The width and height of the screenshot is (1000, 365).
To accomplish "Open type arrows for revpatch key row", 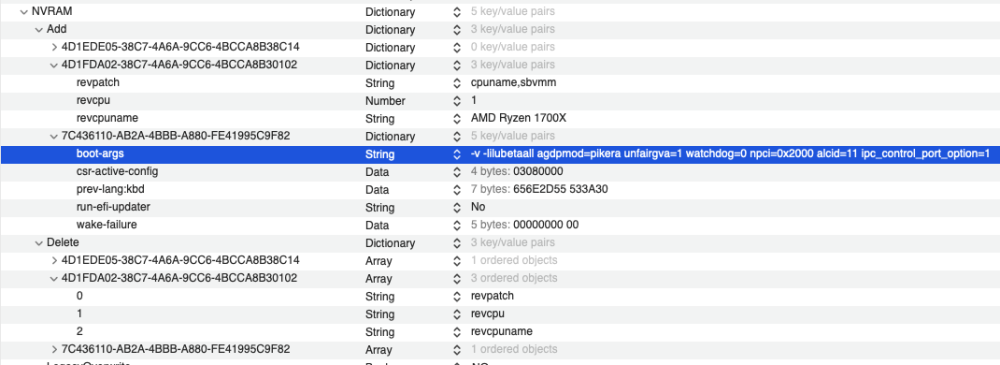I will coord(457,83).
